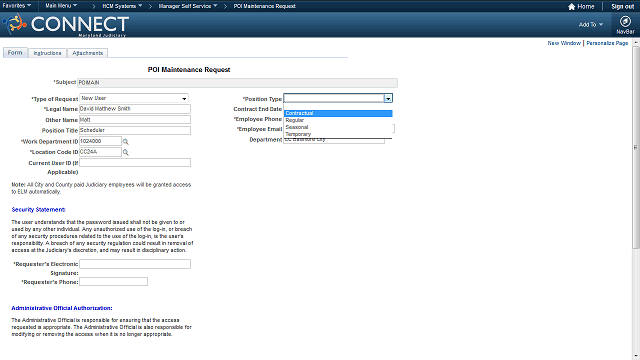
Task: Click the Legal Name field
Action: (135, 109)
